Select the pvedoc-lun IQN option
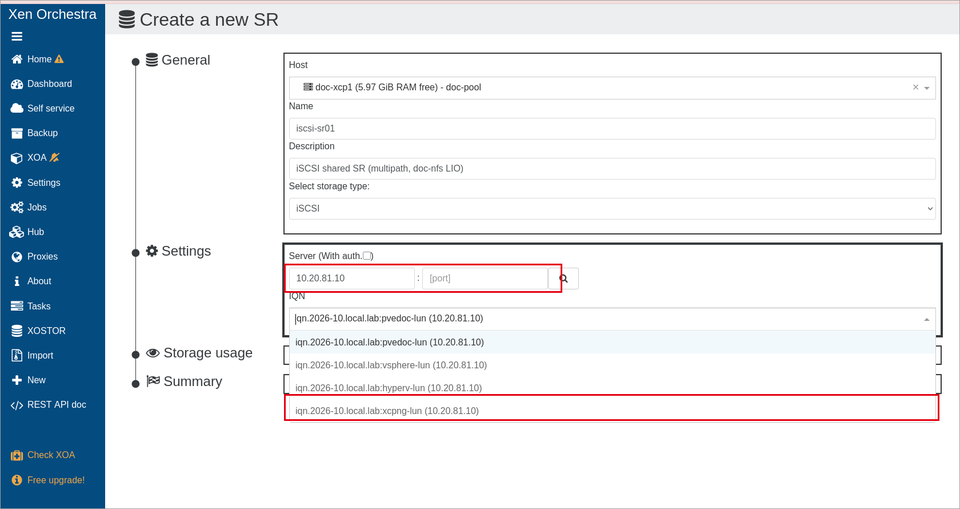 tap(612, 342)
